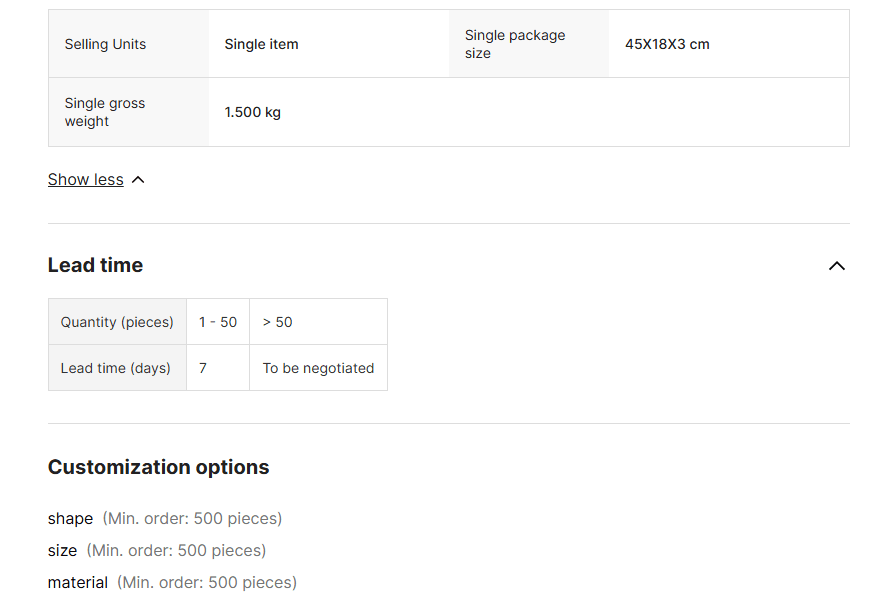The image size is (879, 602).
Task: Click the "Lead time" section heading
Action: (x=95, y=265)
